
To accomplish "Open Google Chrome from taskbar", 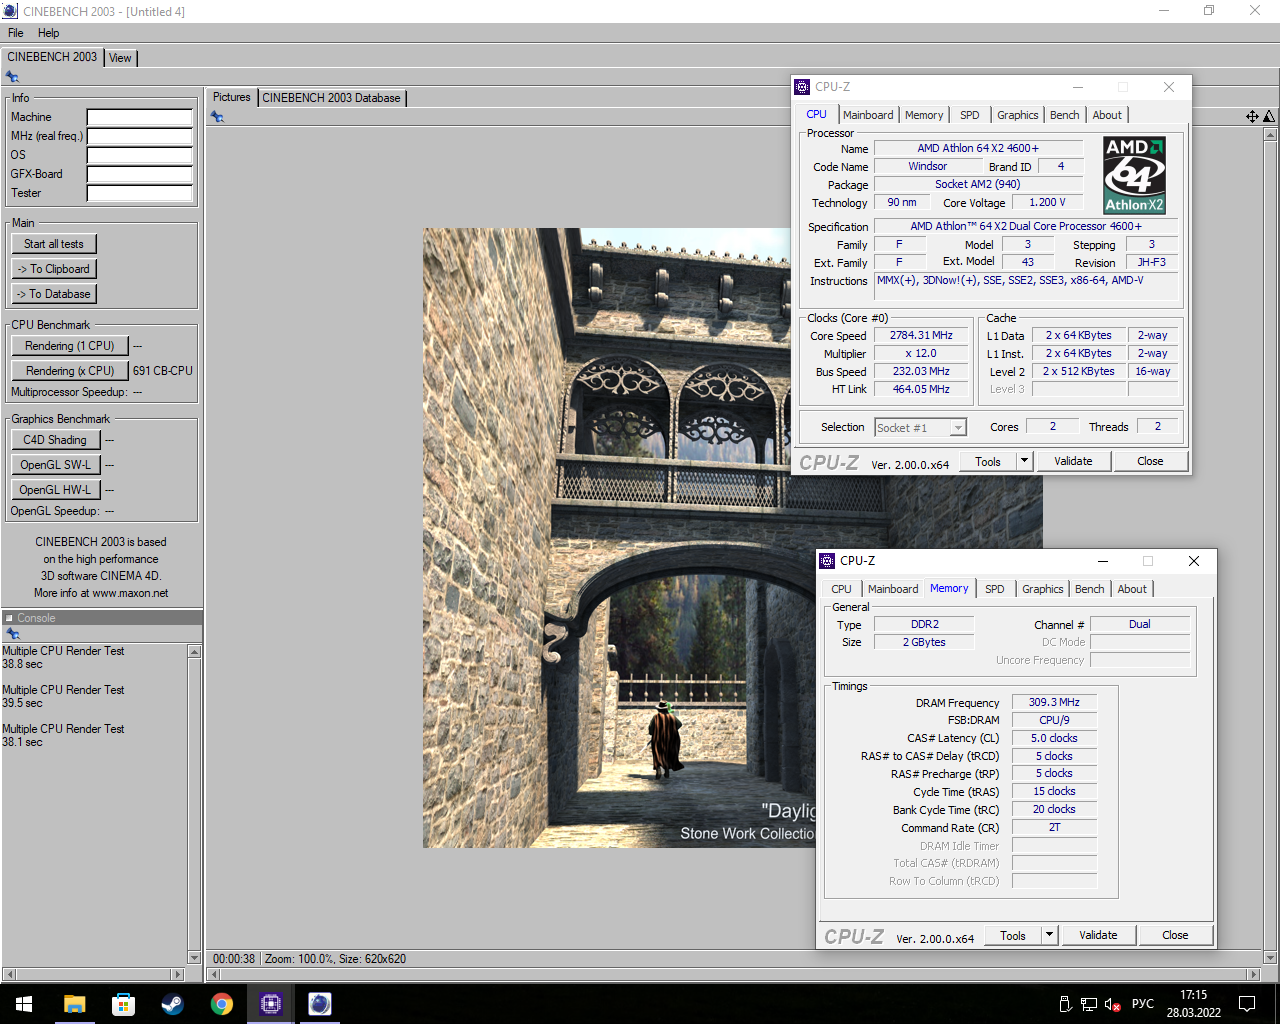I will point(221,1004).
